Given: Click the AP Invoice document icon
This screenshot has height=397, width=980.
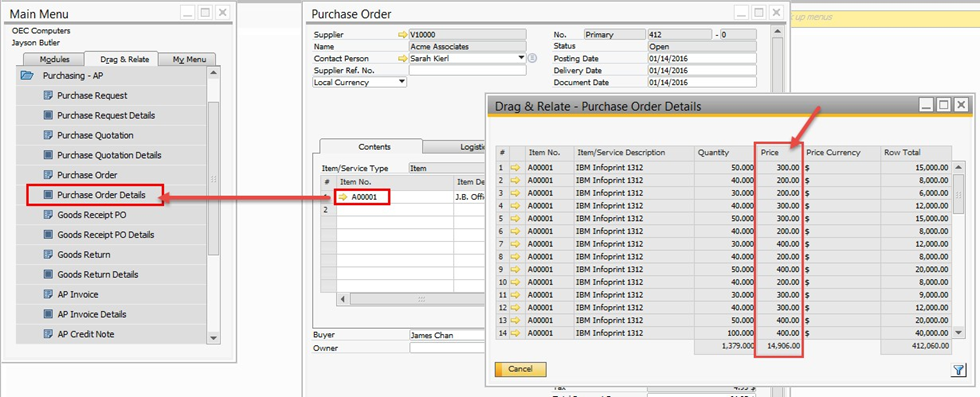Looking at the screenshot, I should point(48,294).
